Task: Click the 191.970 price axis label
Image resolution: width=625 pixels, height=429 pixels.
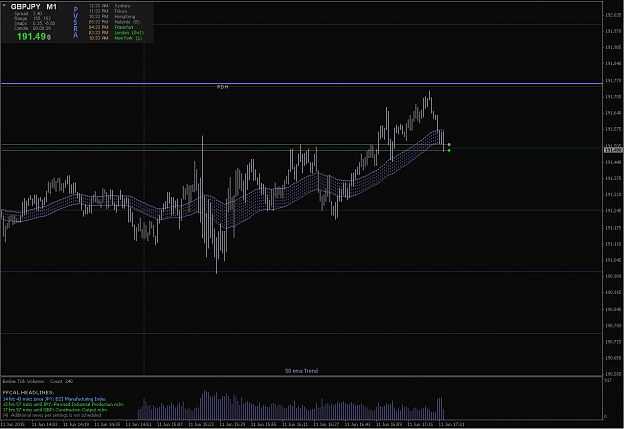Action: 613,31
